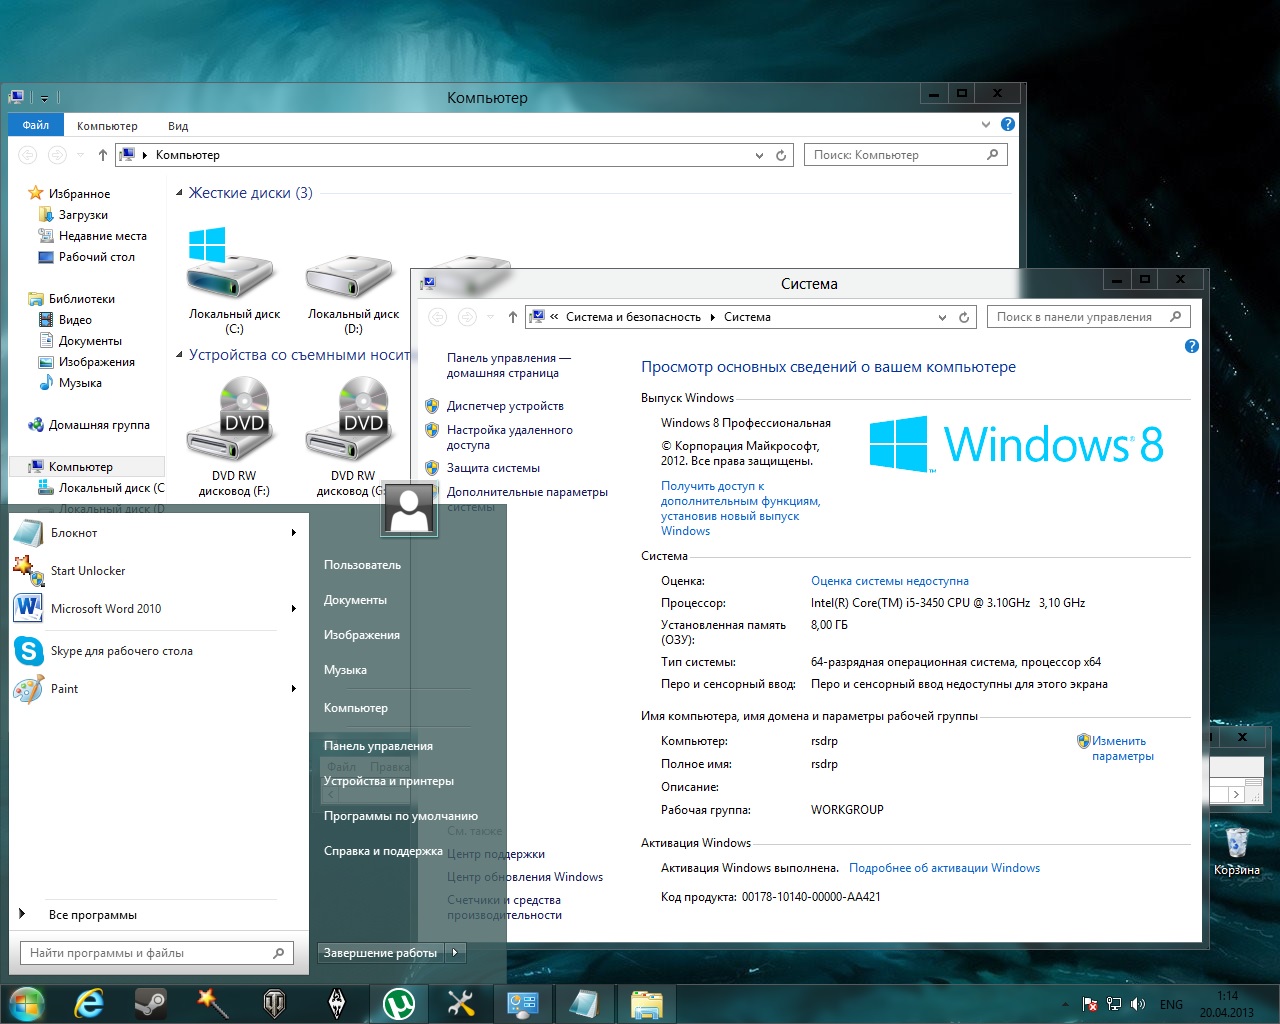This screenshot has height=1024, width=1280.
Task: Expand the ribbon in Computer window
Action: click(986, 124)
